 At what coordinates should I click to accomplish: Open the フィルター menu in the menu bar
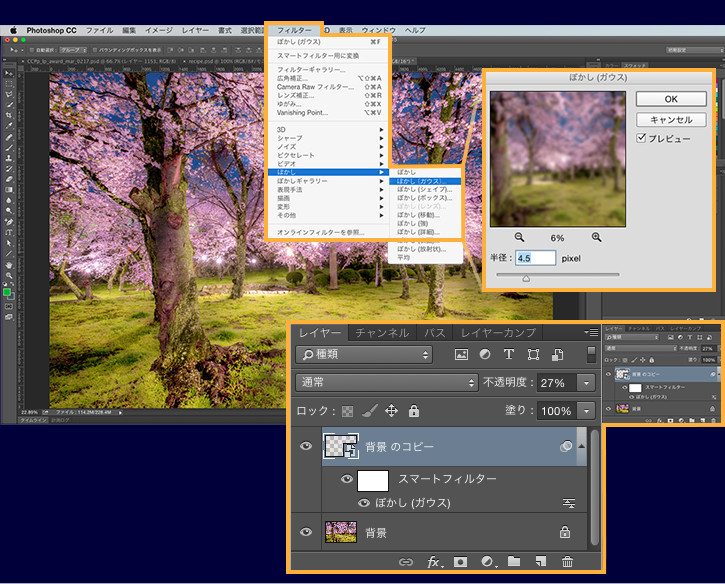(294, 30)
